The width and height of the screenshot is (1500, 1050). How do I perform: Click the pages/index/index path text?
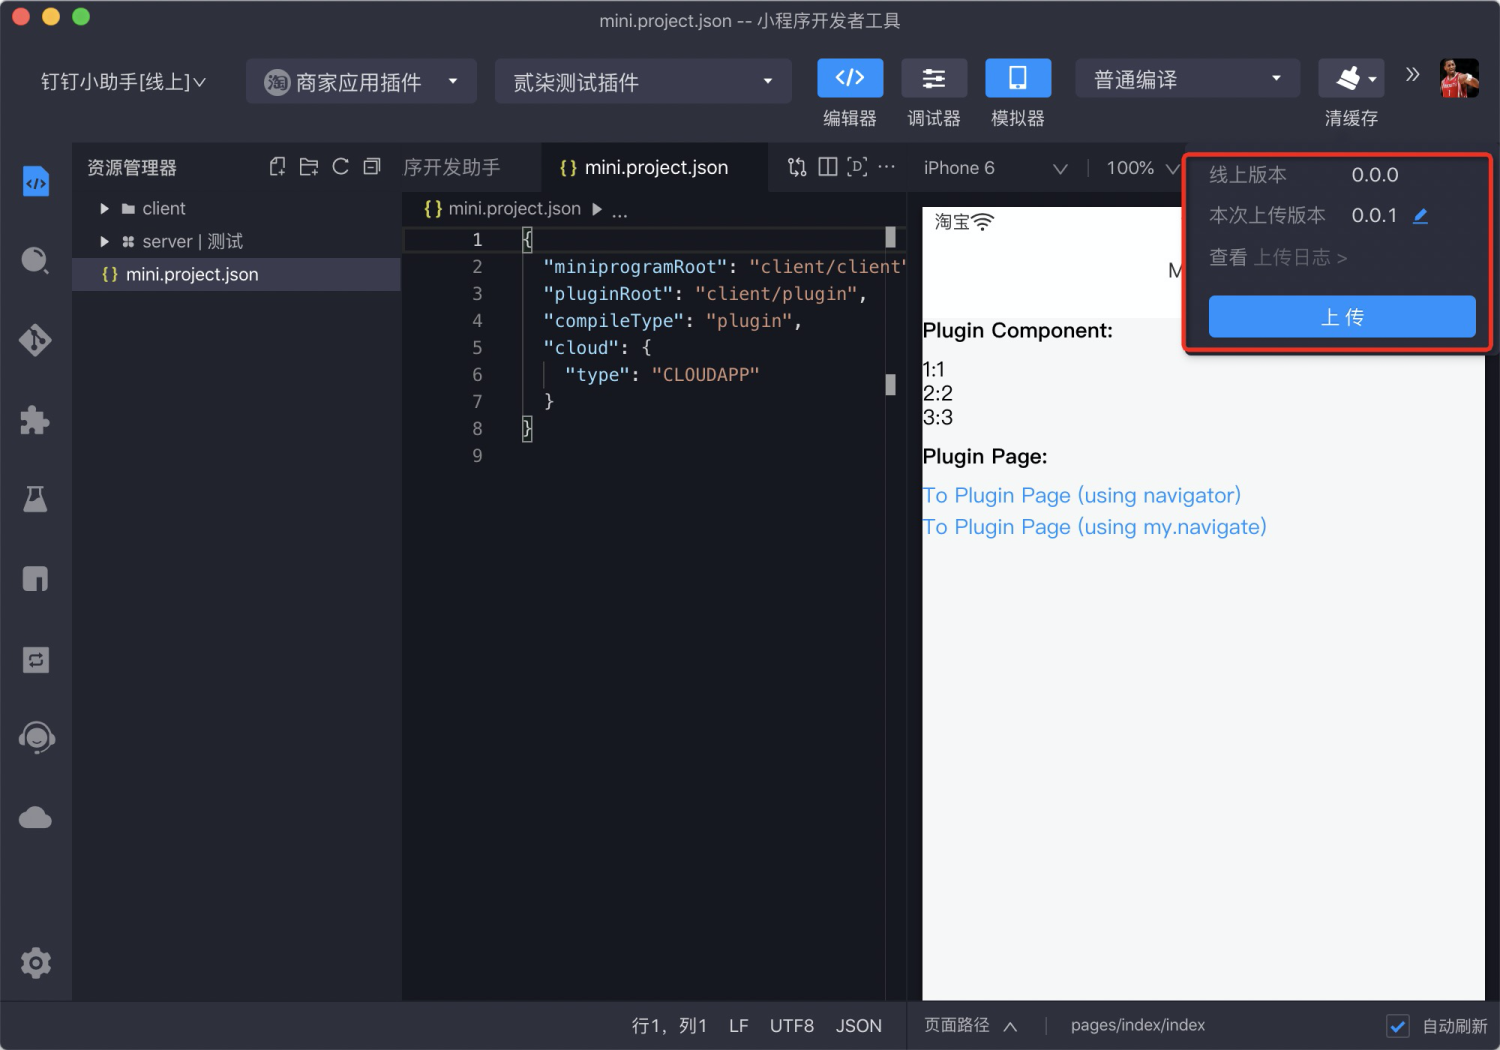point(1138,1025)
